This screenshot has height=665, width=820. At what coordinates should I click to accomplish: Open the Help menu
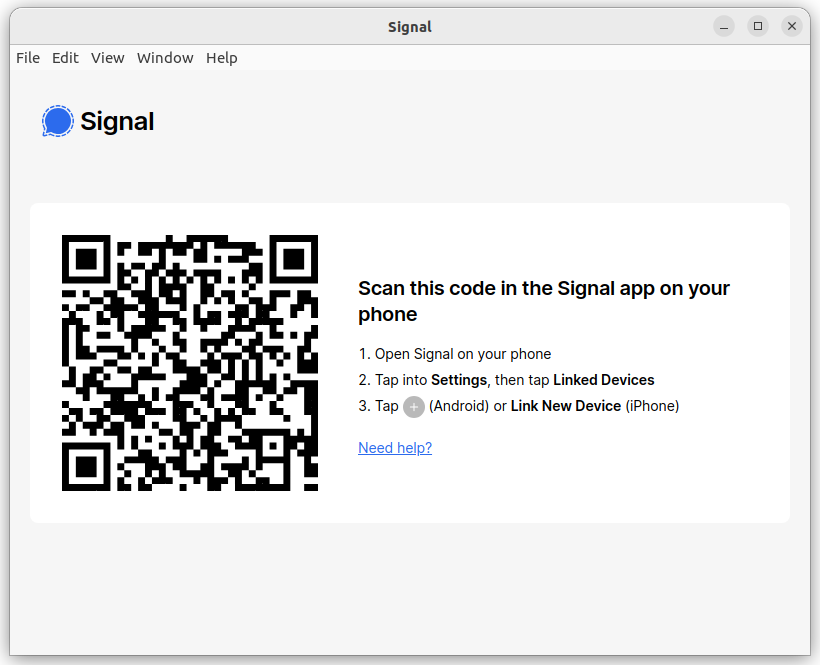pyautogui.click(x=222, y=58)
